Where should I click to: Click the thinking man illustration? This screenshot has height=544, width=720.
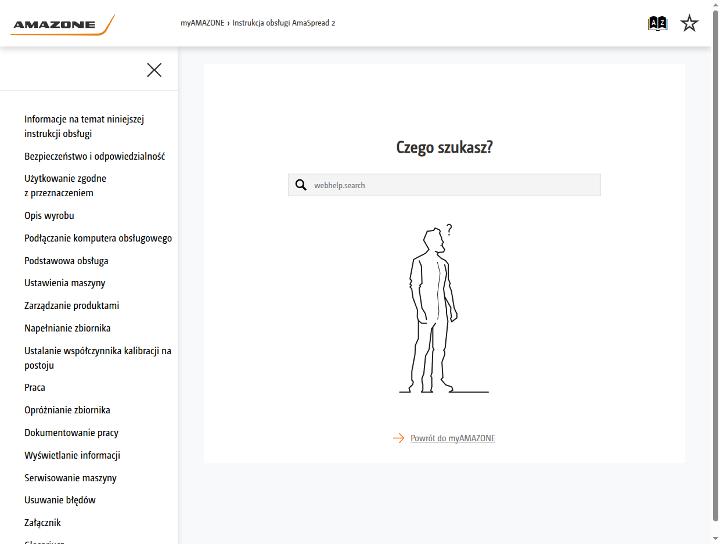(444, 308)
